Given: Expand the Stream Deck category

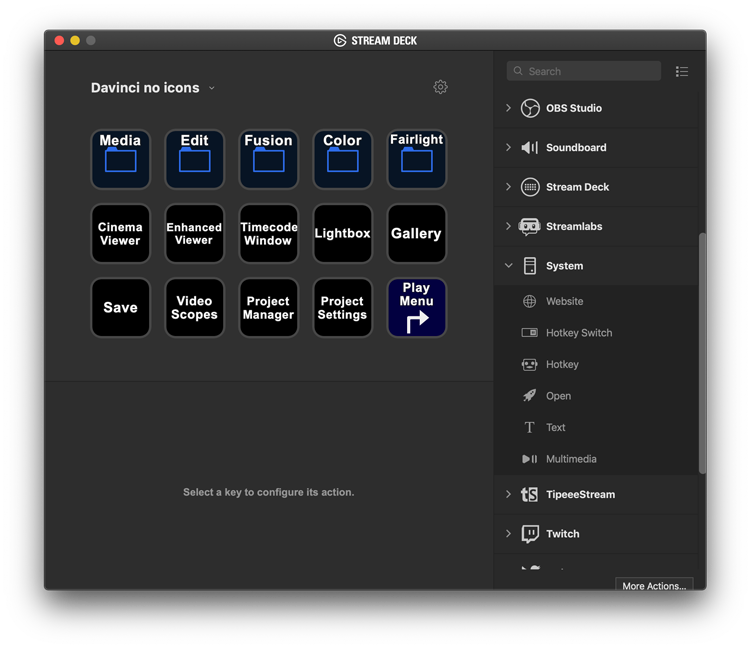Looking at the screenshot, I should (508, 187).
